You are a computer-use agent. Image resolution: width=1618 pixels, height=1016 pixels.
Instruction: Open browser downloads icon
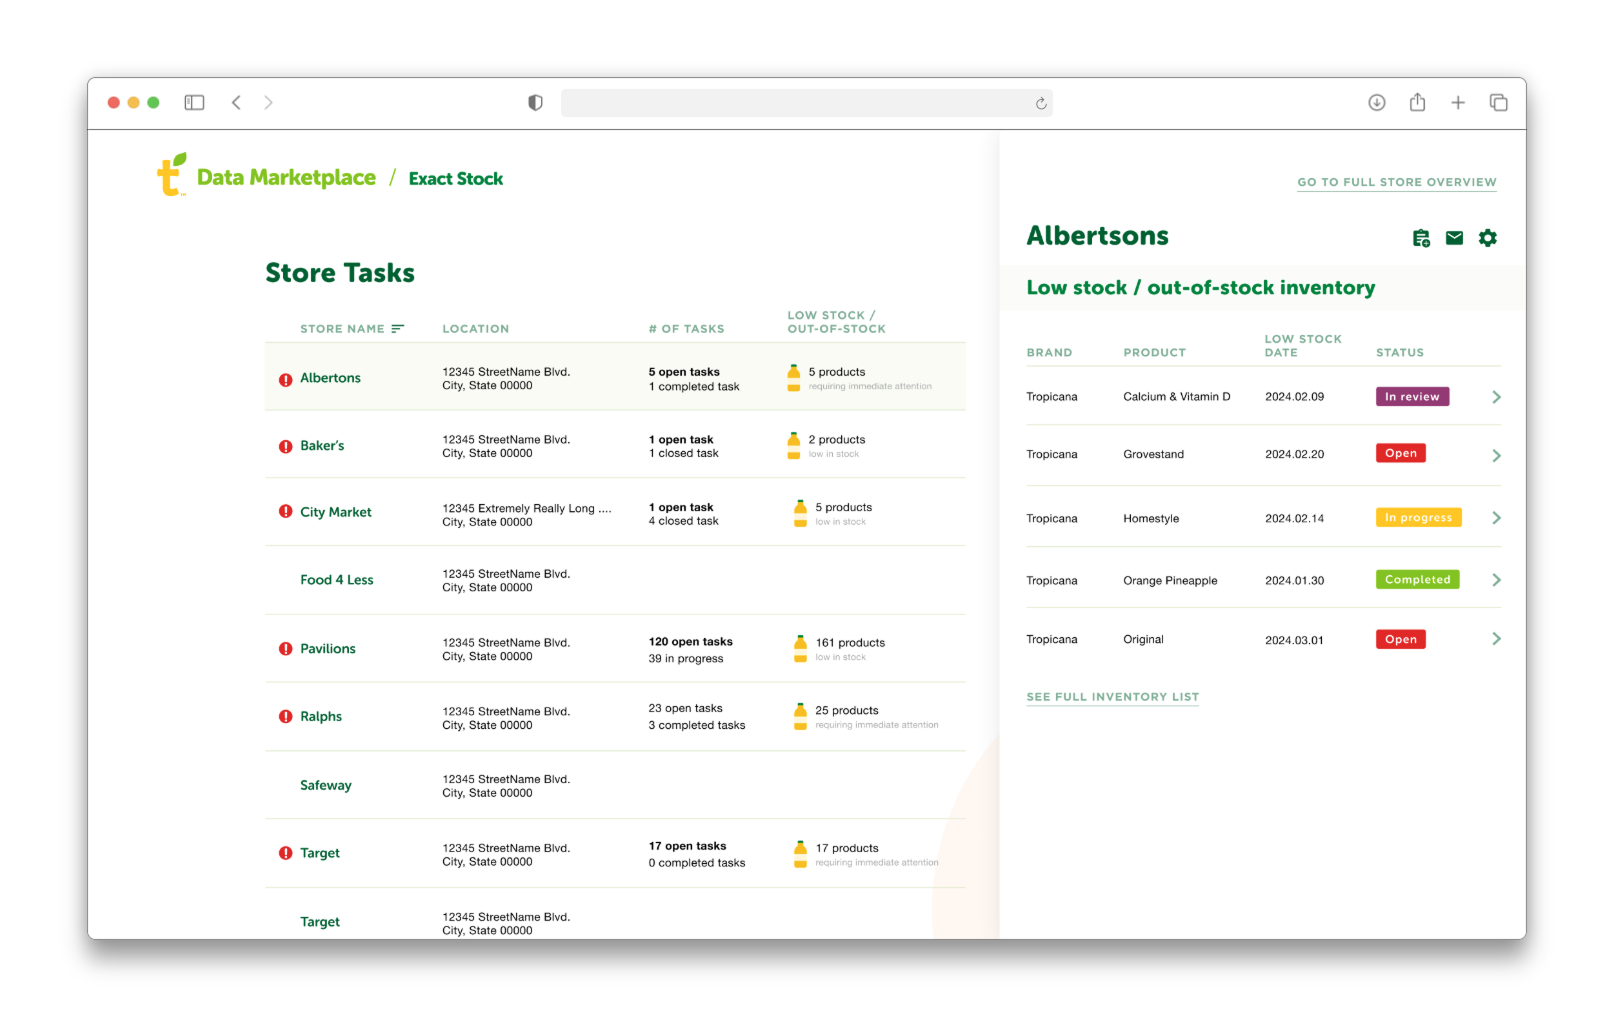point(1377,102)
